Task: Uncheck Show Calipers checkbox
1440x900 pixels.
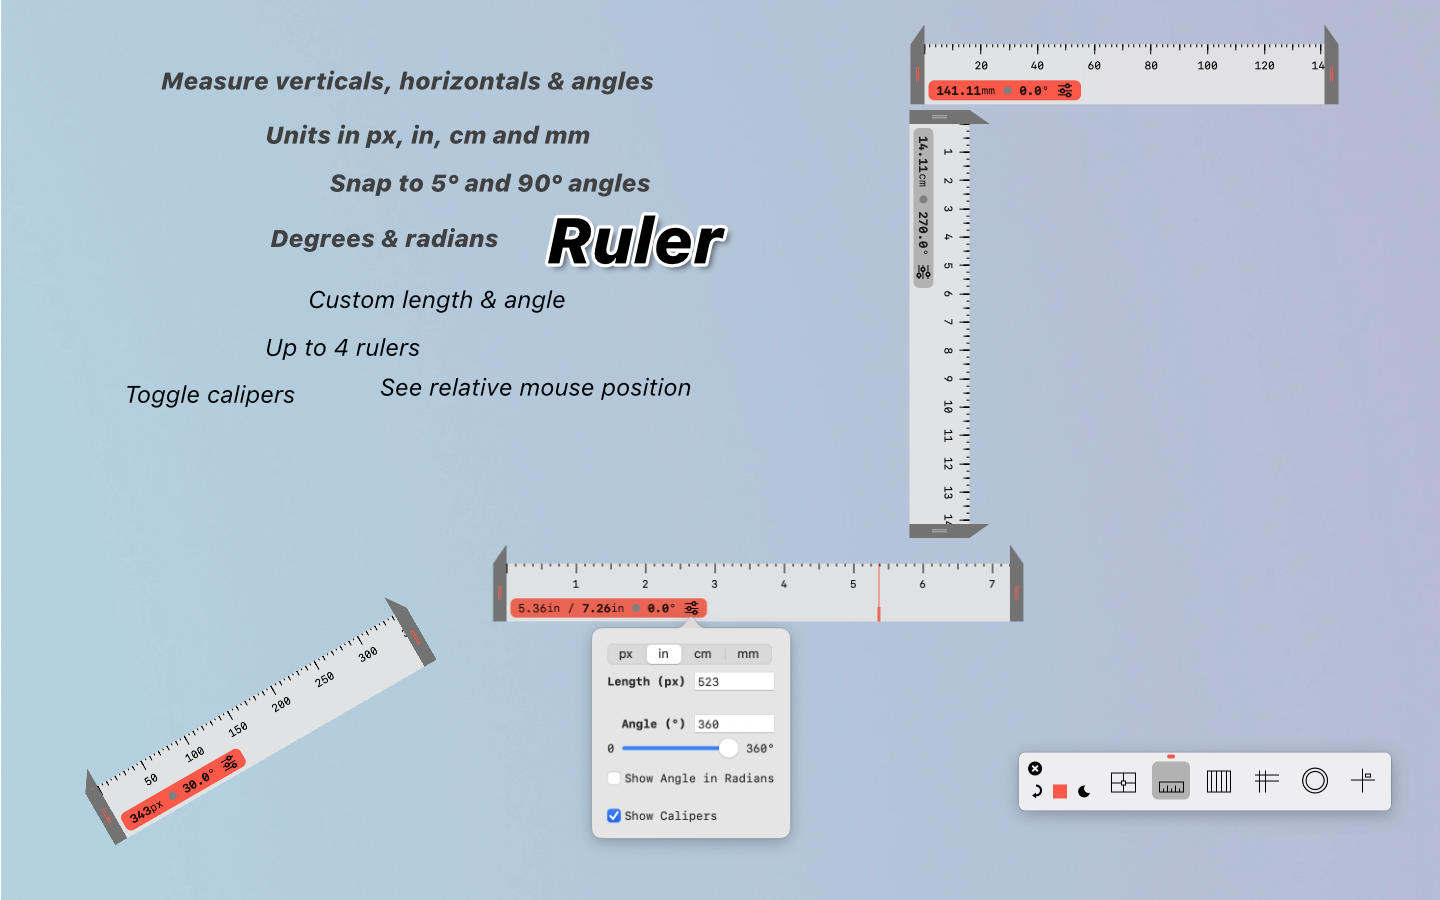Action: (614, 816)
